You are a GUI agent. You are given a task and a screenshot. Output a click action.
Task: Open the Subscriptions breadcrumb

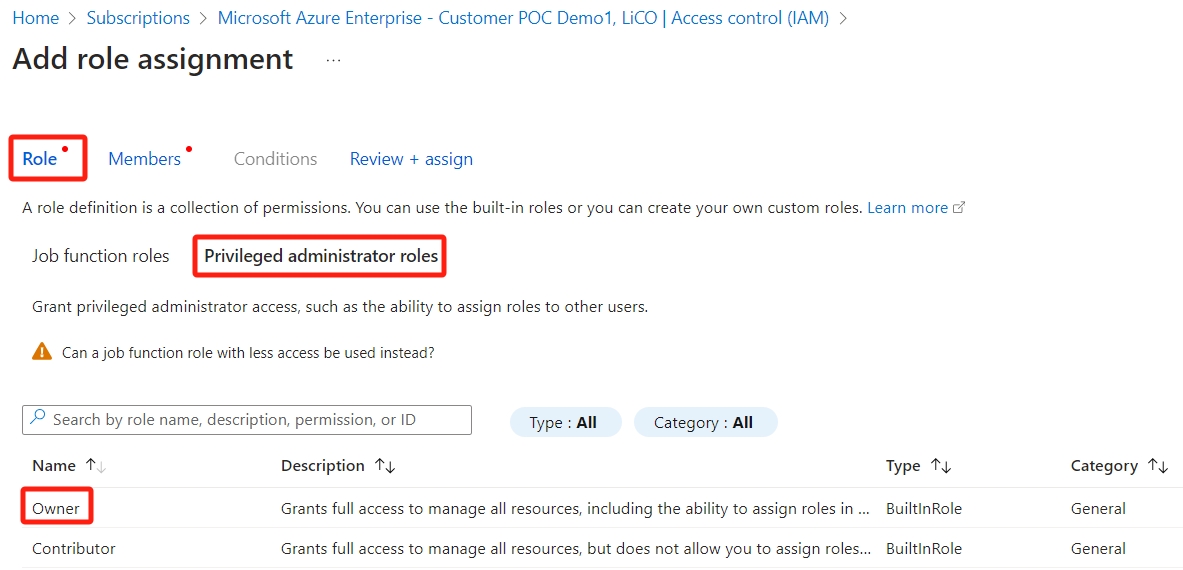[x=138, y=18]
